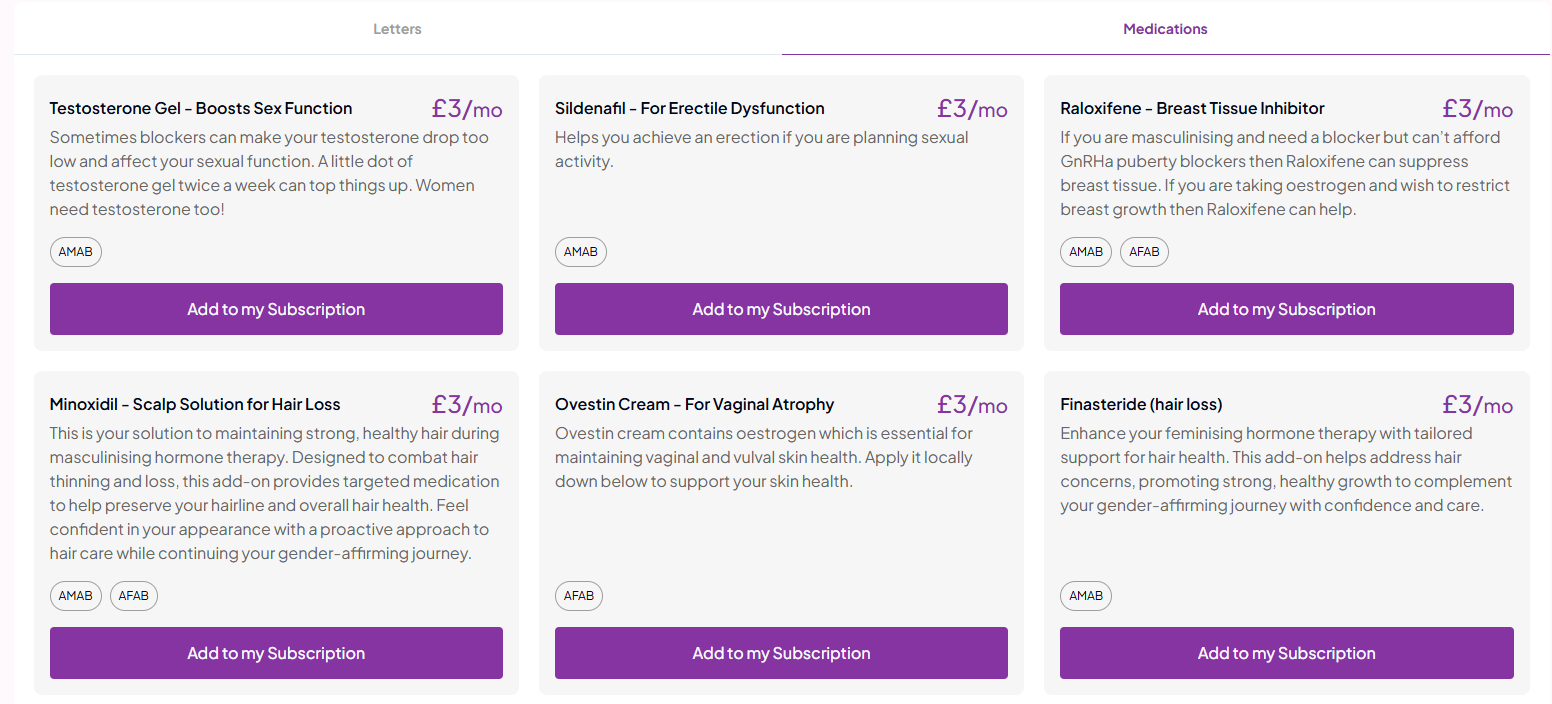
Task: Click the Ovestin Cream – For Vaginal Atrophy heading
Action: coord(694,404)
